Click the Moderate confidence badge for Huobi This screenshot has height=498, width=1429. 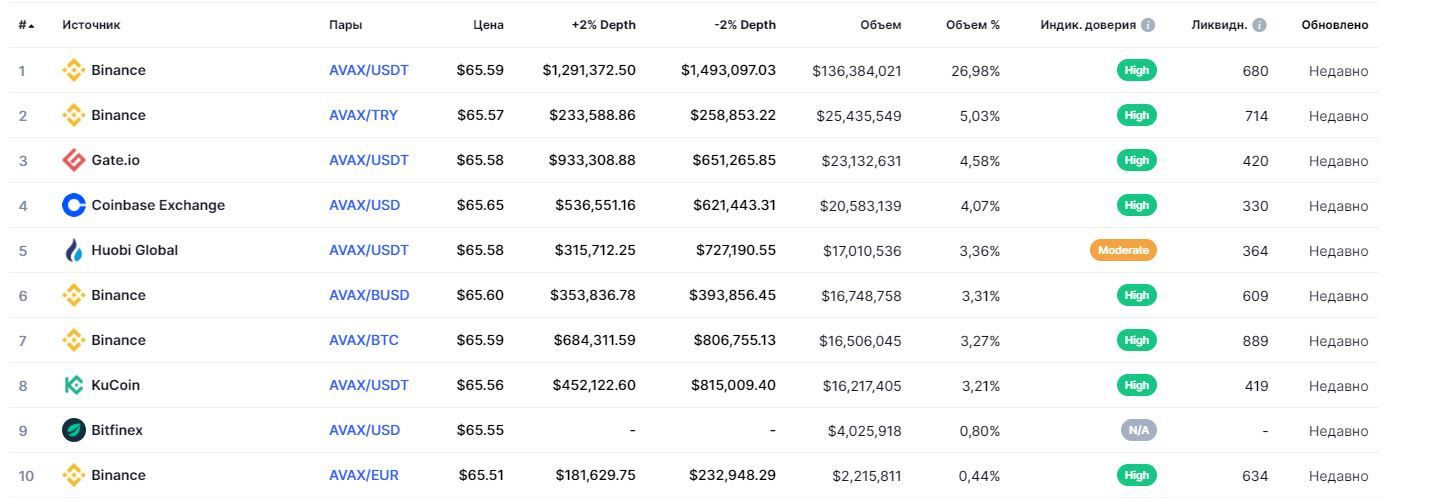point(1123,250)
